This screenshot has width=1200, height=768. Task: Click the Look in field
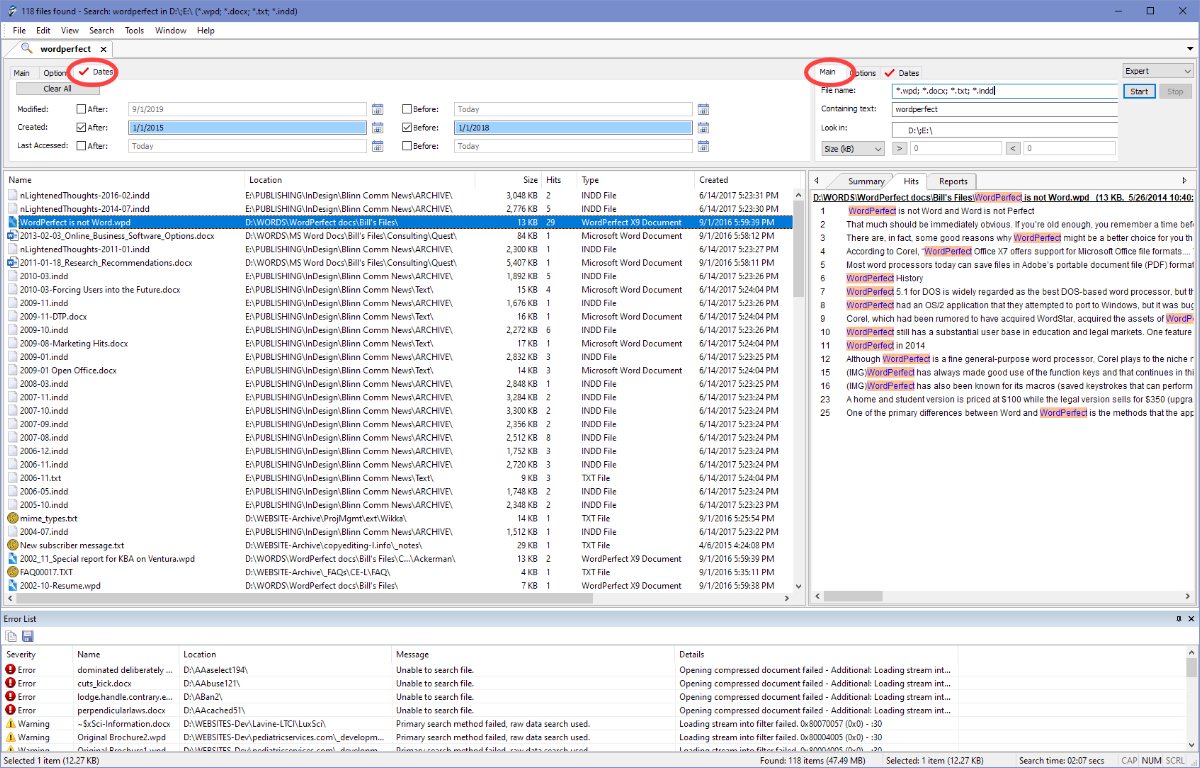[1005, 129]
